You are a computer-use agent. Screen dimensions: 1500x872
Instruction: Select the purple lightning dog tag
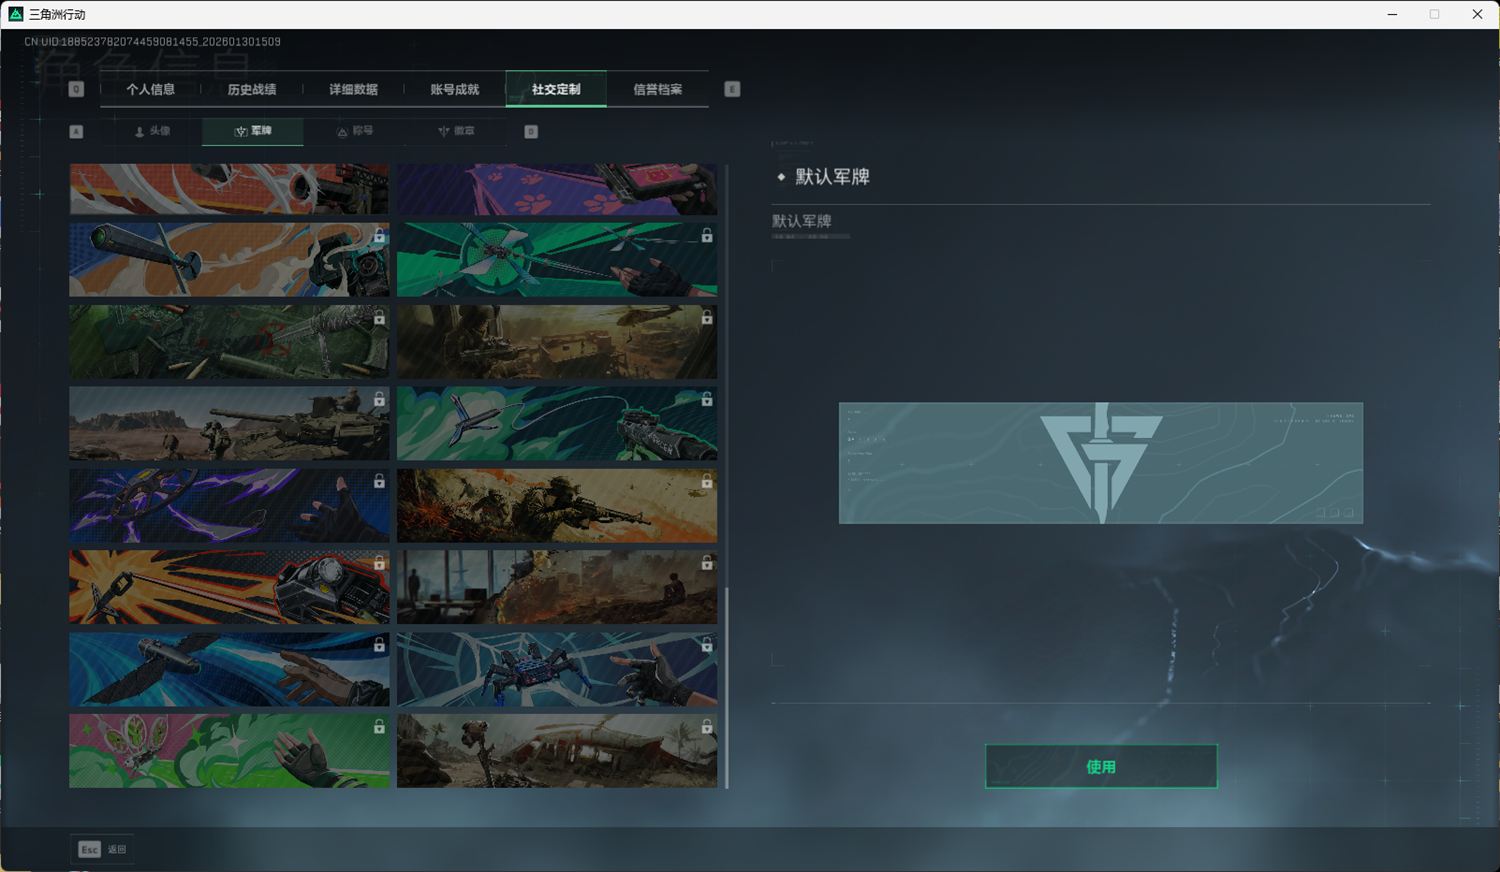coord(229,506)
